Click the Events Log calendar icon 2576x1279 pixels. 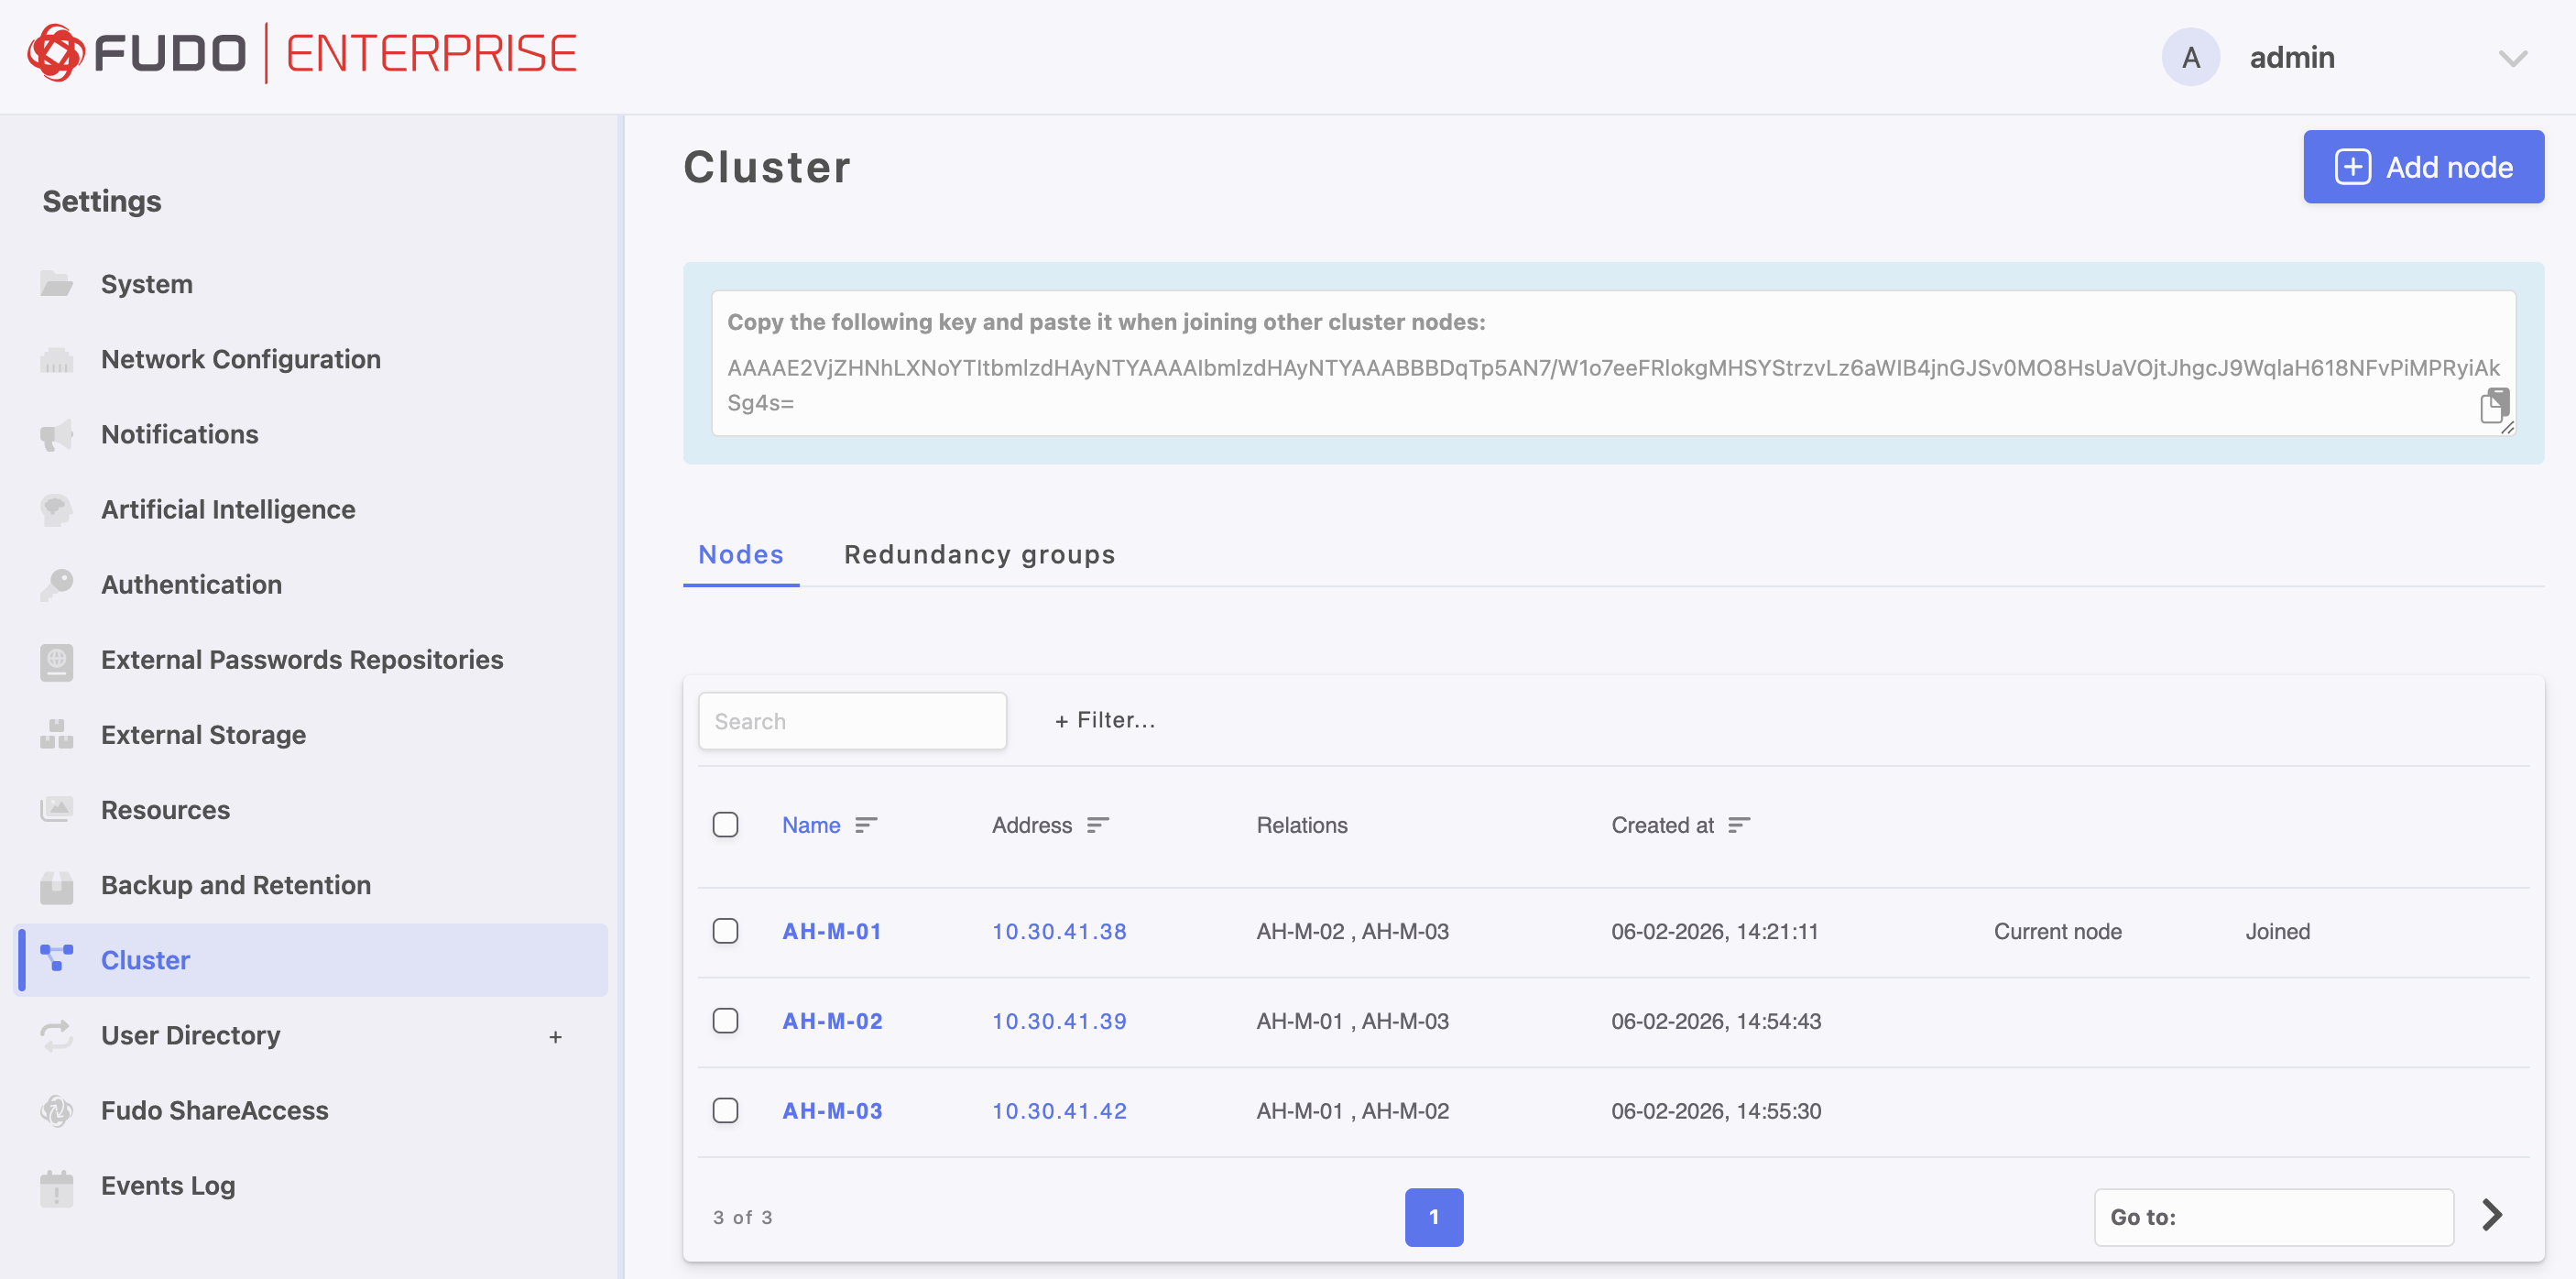(x=56, y=1187)
